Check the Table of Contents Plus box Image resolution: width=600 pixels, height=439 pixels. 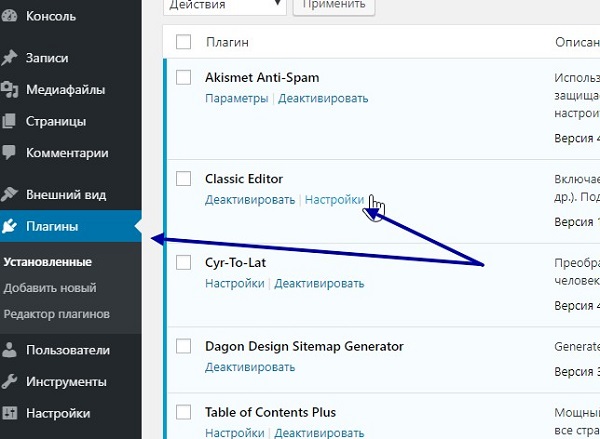pyautogui.click(x=184, y=412)
